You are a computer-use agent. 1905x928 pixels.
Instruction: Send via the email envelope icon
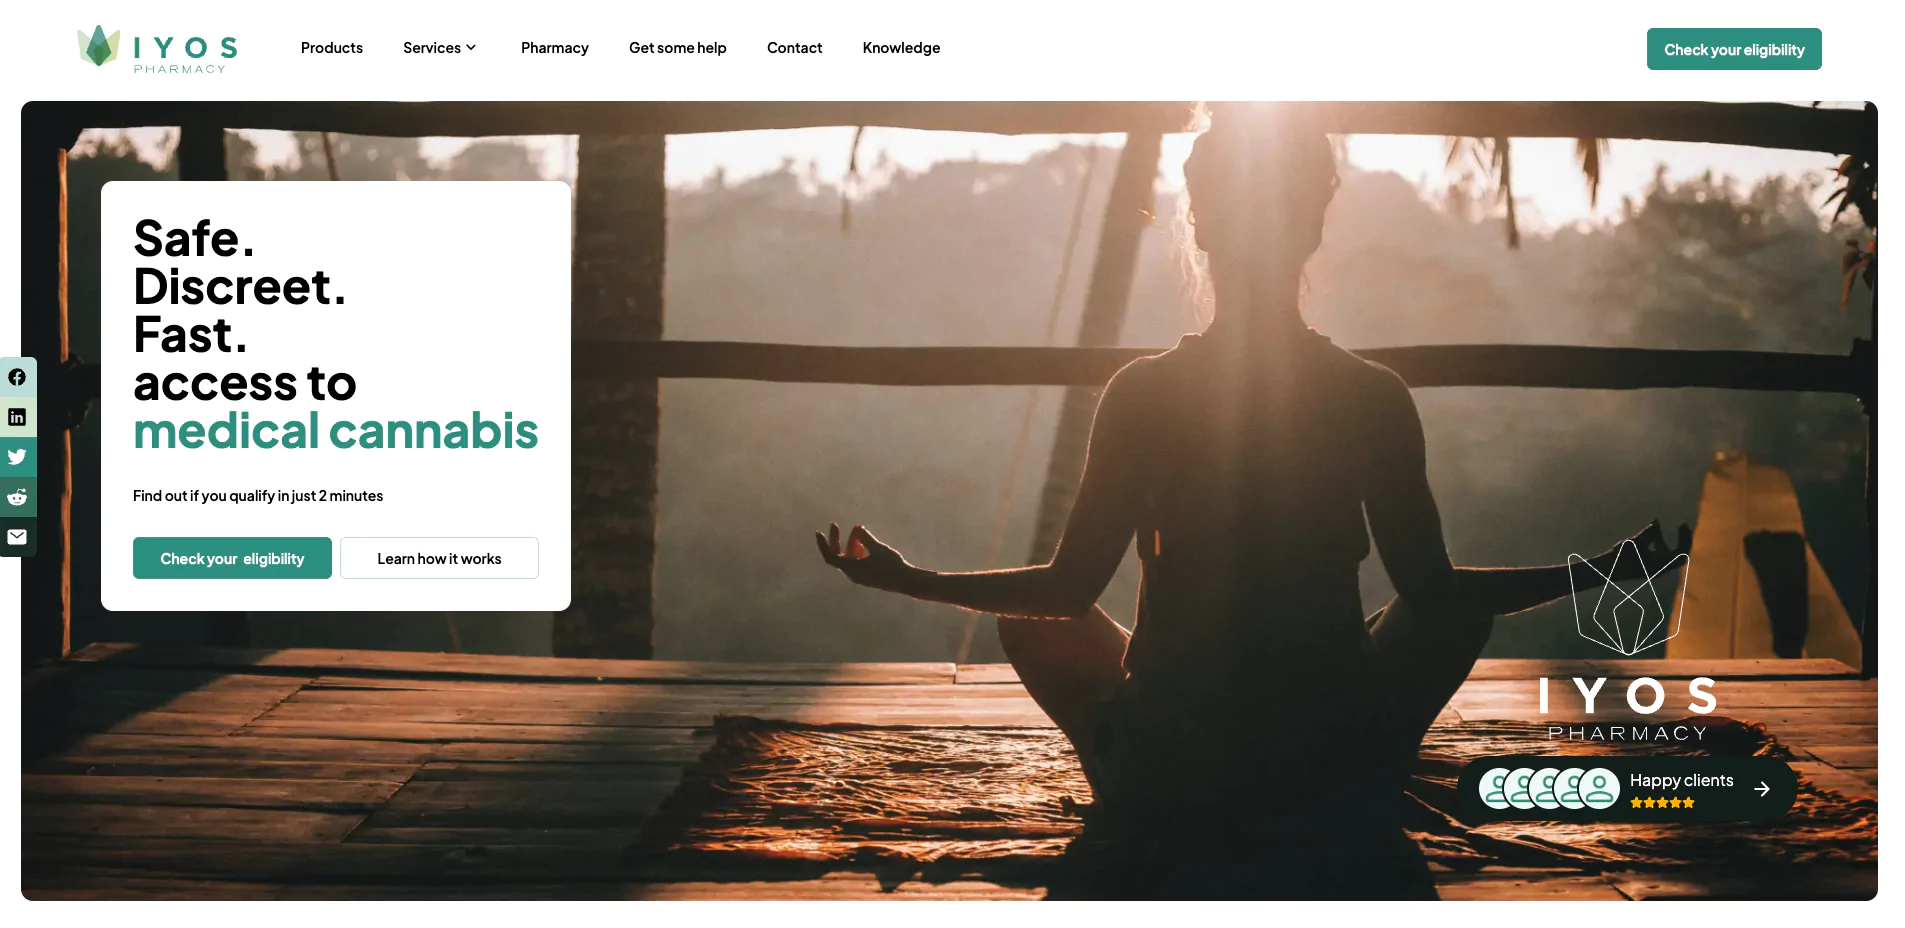17,537
